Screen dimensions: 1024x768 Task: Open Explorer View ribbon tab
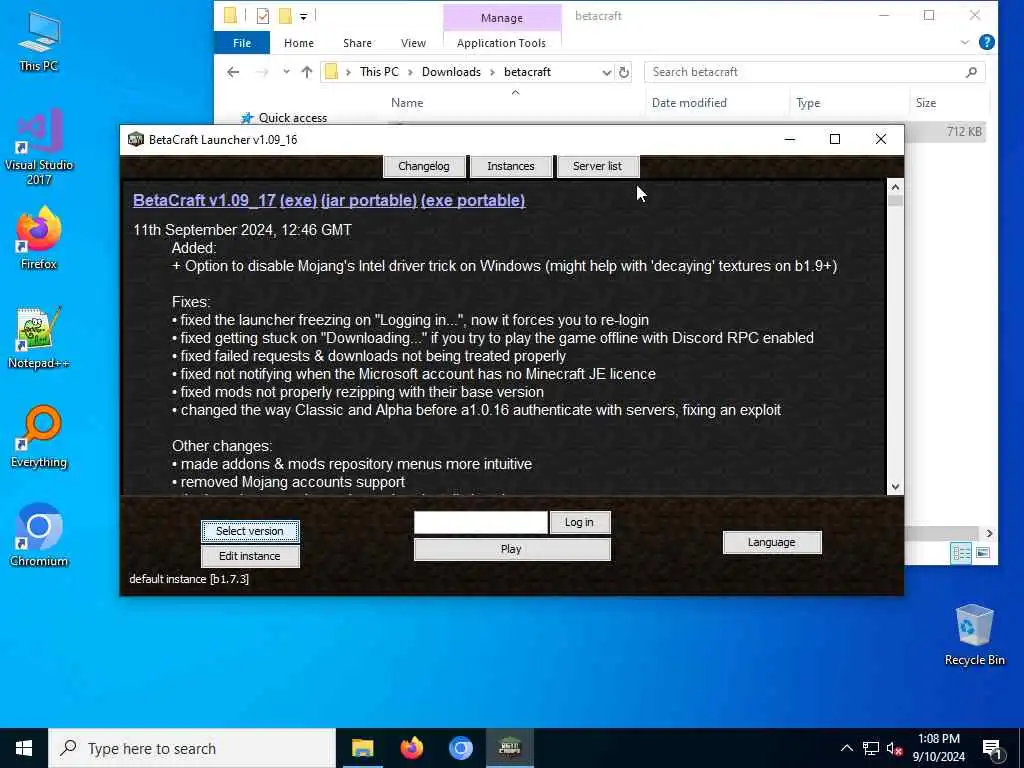413,43
